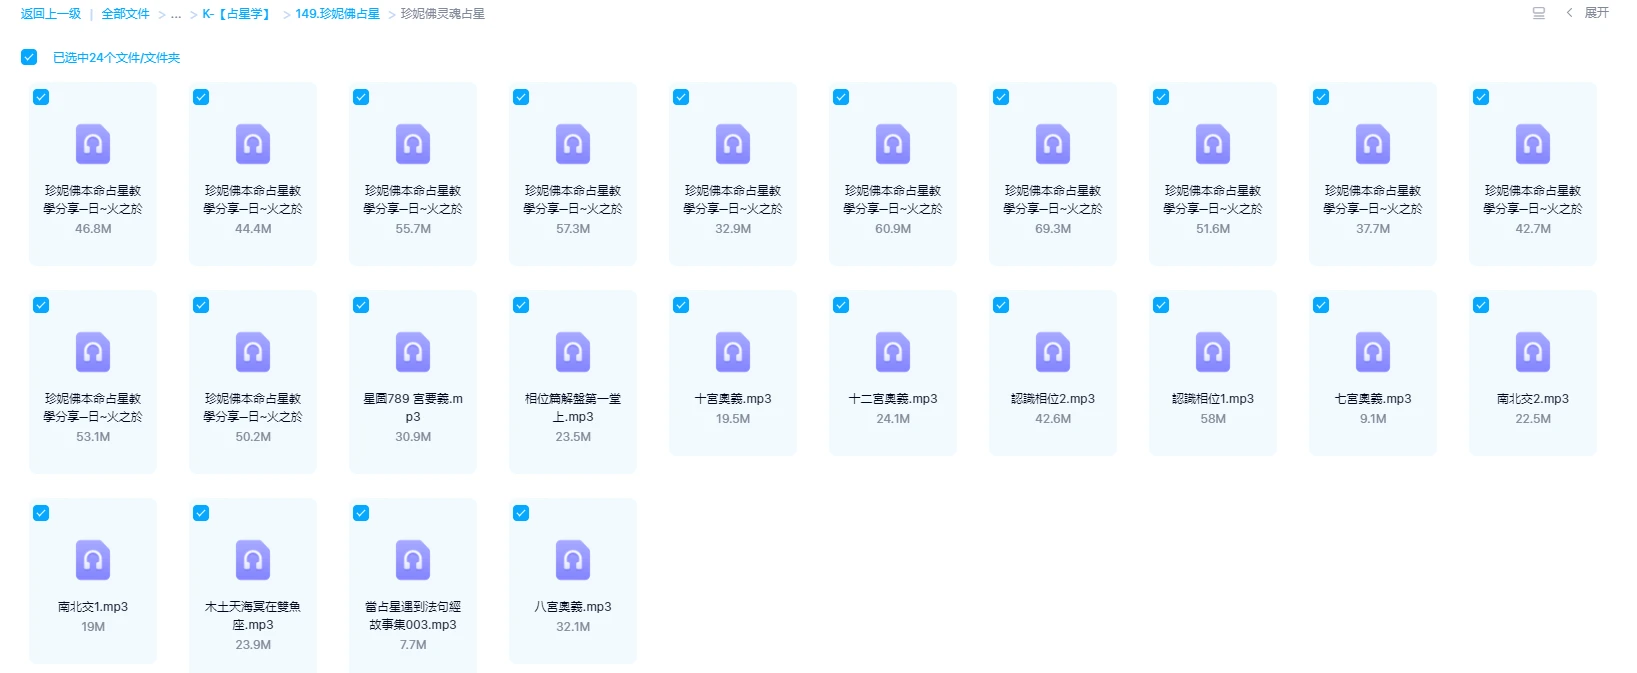This screenshot has height=673, width=1637.
Task: Uncheck the 南北交2.mp3 checkbox
Action: [x=1481, y=305]
